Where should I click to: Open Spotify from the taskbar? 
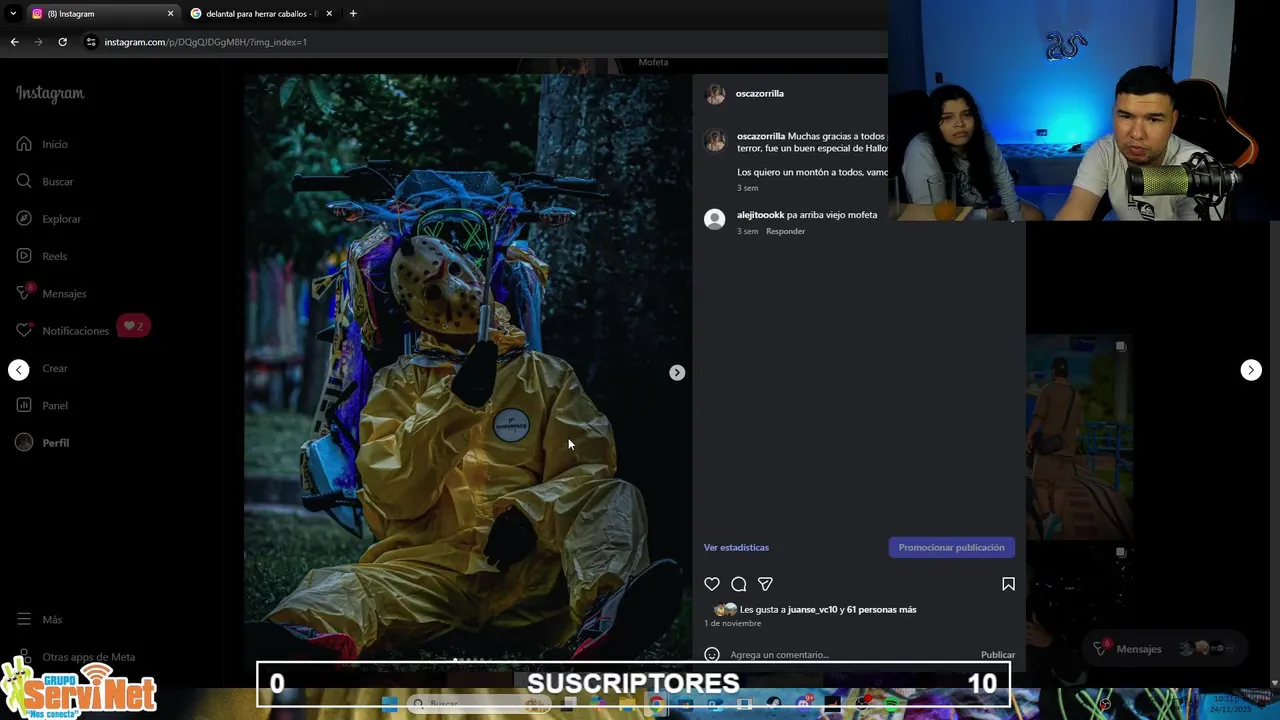pyautogui.click(x=891, y=704)
